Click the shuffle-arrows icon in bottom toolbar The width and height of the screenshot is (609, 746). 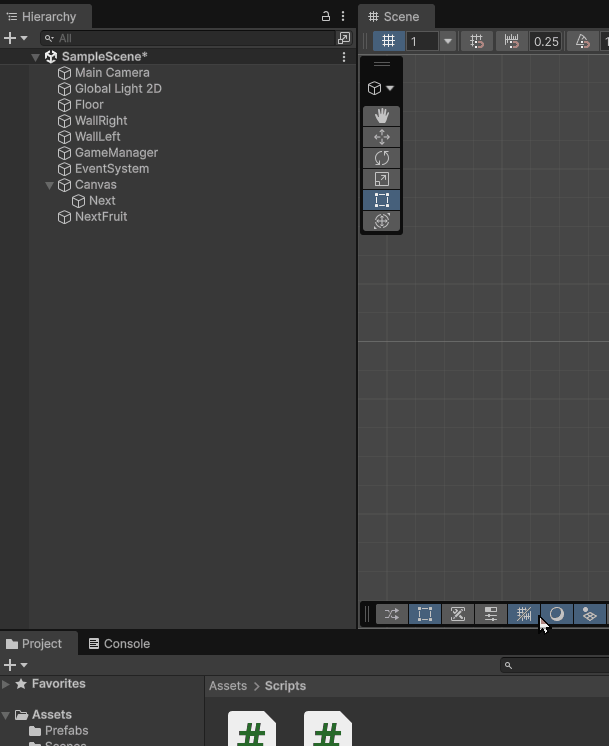[x=392, y=614]
